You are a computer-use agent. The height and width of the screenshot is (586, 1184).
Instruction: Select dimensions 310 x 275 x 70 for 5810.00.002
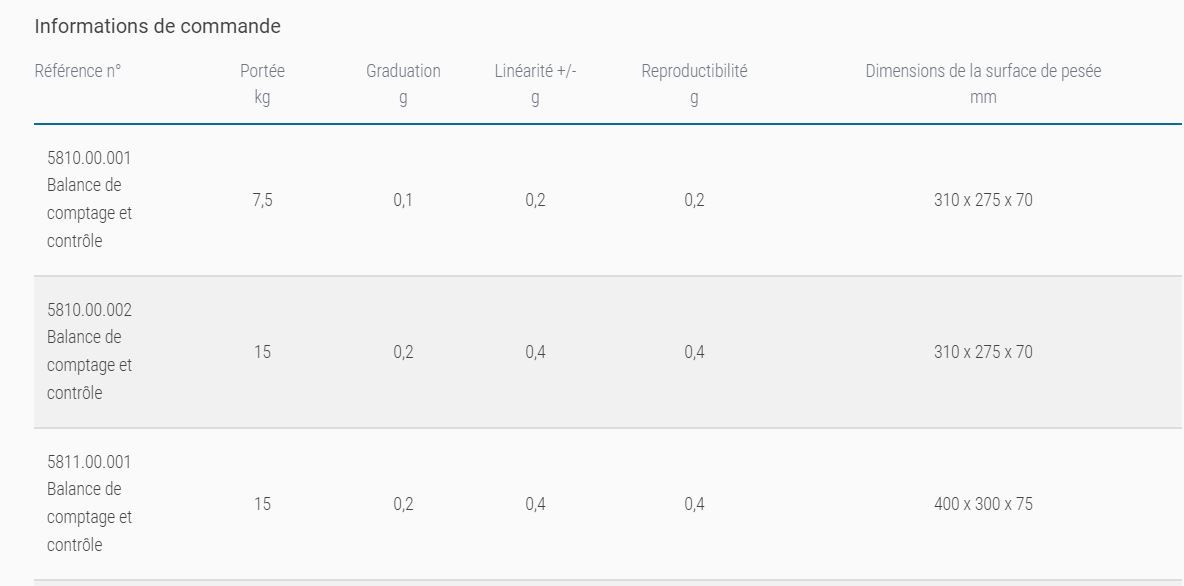[983, 352]
